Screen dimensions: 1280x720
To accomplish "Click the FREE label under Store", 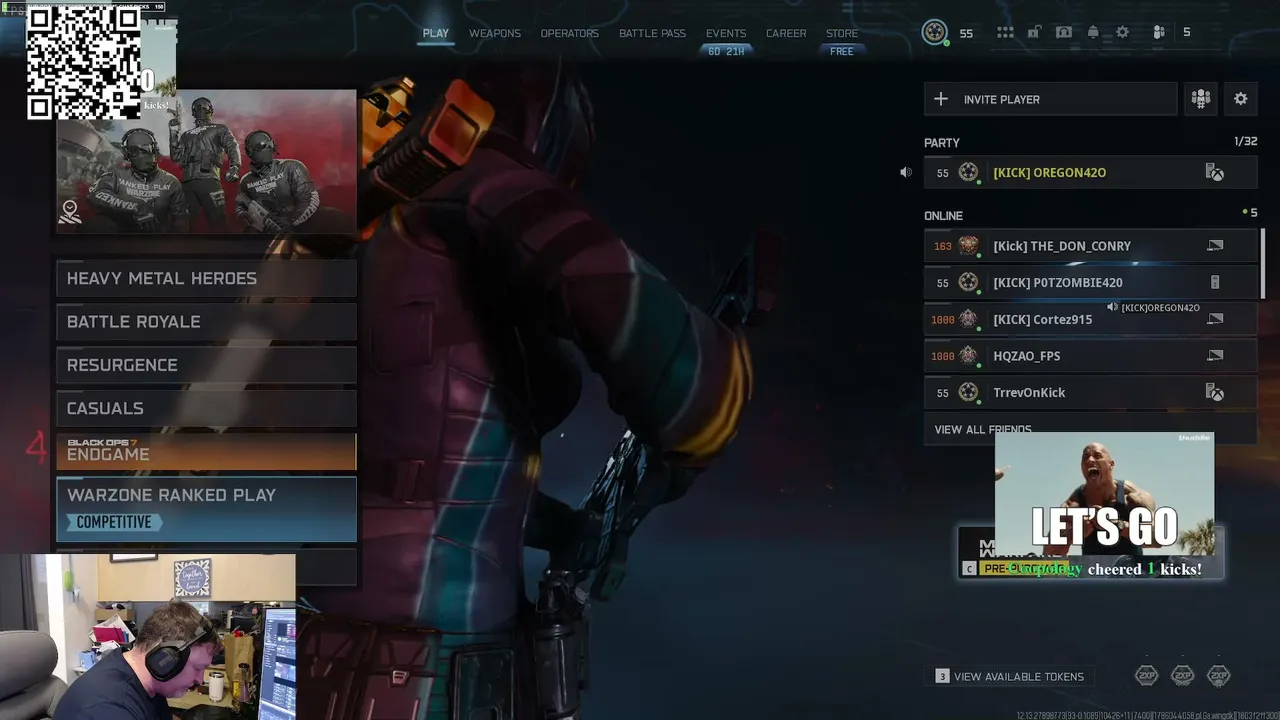I will click(842, 51).
